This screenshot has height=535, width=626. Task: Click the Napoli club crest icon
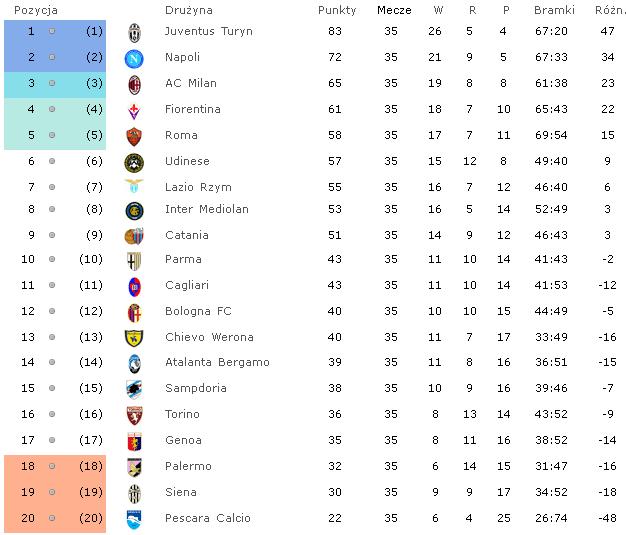point(134,58)
